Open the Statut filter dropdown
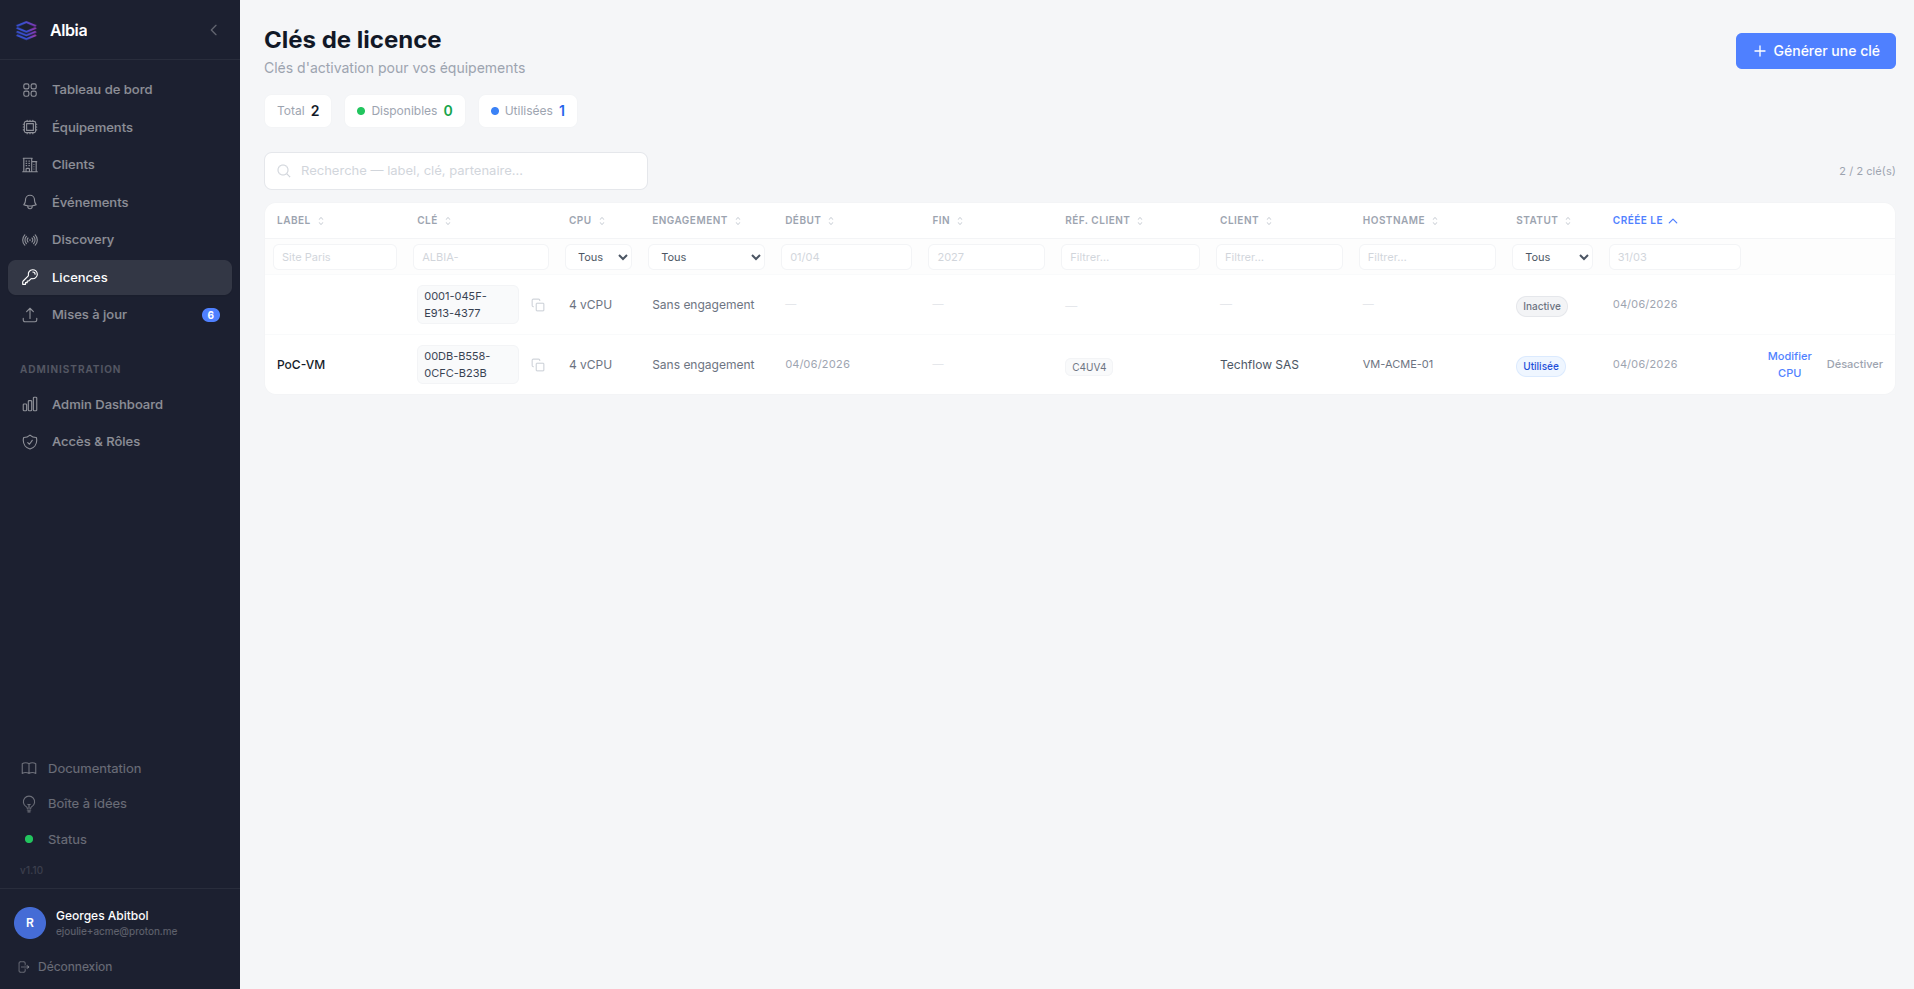 (1552, 257)
